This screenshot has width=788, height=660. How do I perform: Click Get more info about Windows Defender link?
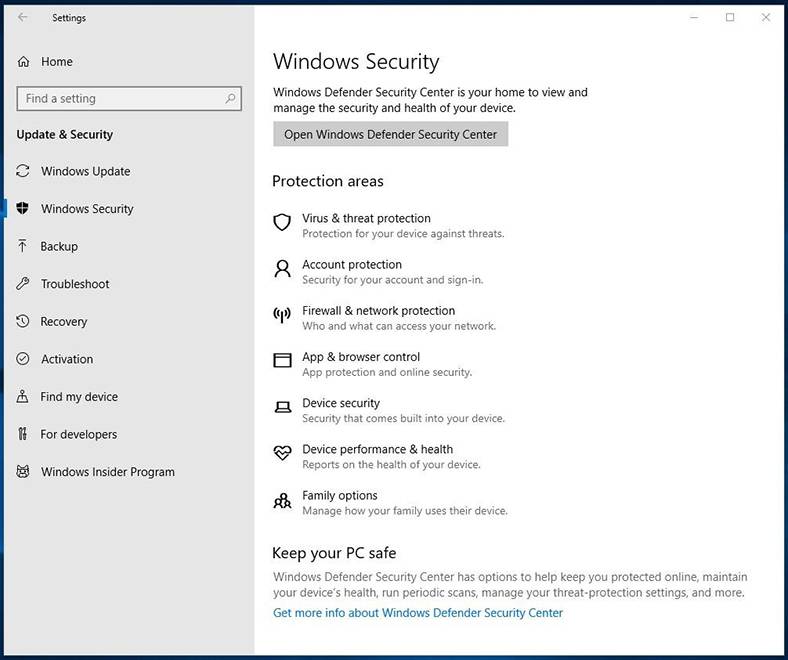[418, 613]
